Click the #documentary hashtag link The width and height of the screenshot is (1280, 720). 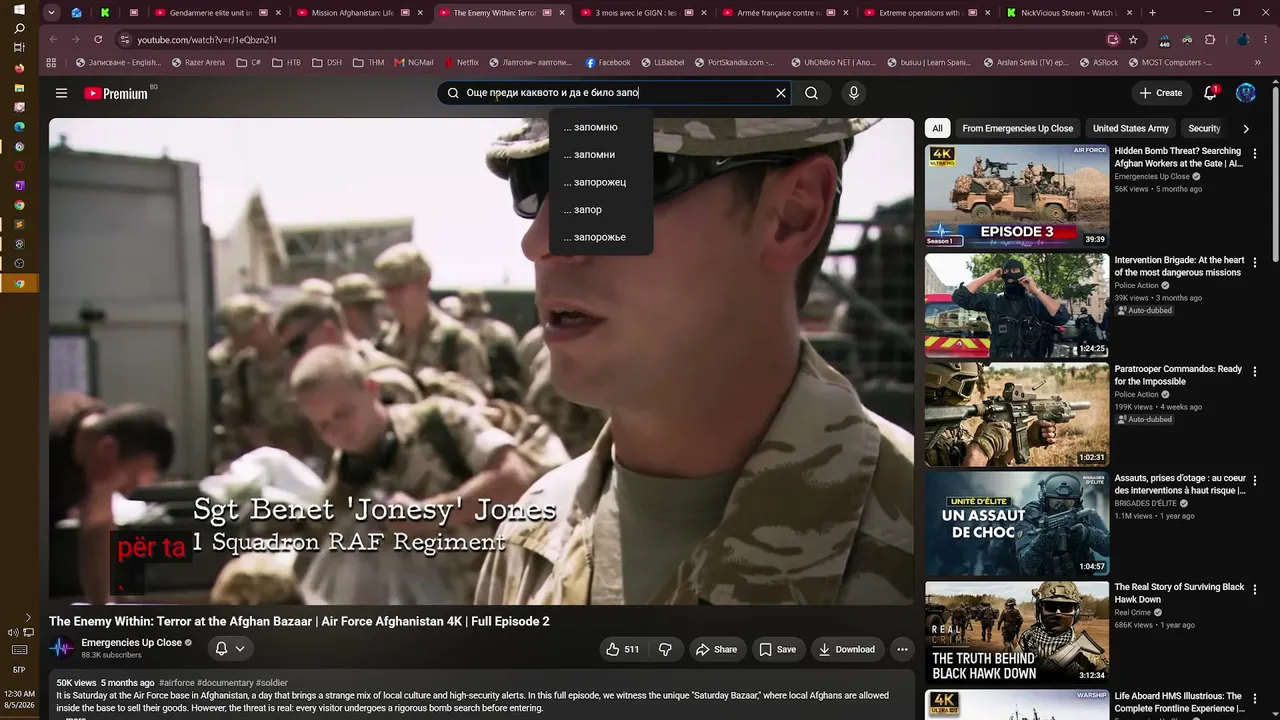click(225, 683)
